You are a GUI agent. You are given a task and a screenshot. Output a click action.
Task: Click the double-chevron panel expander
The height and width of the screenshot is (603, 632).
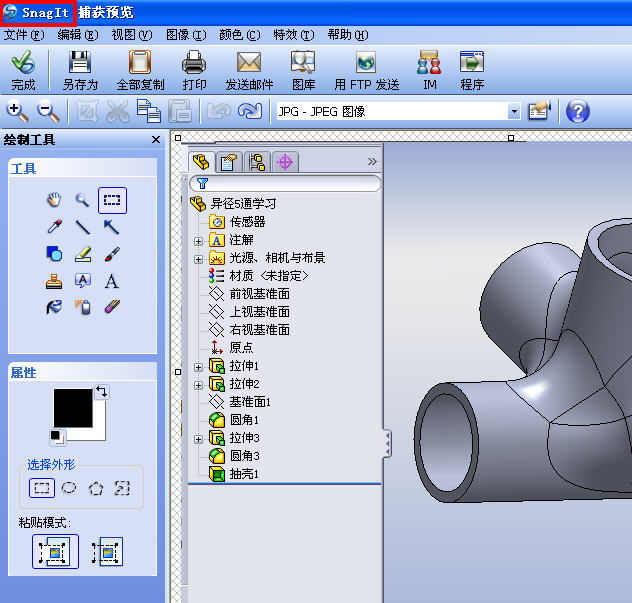point(372,162)
